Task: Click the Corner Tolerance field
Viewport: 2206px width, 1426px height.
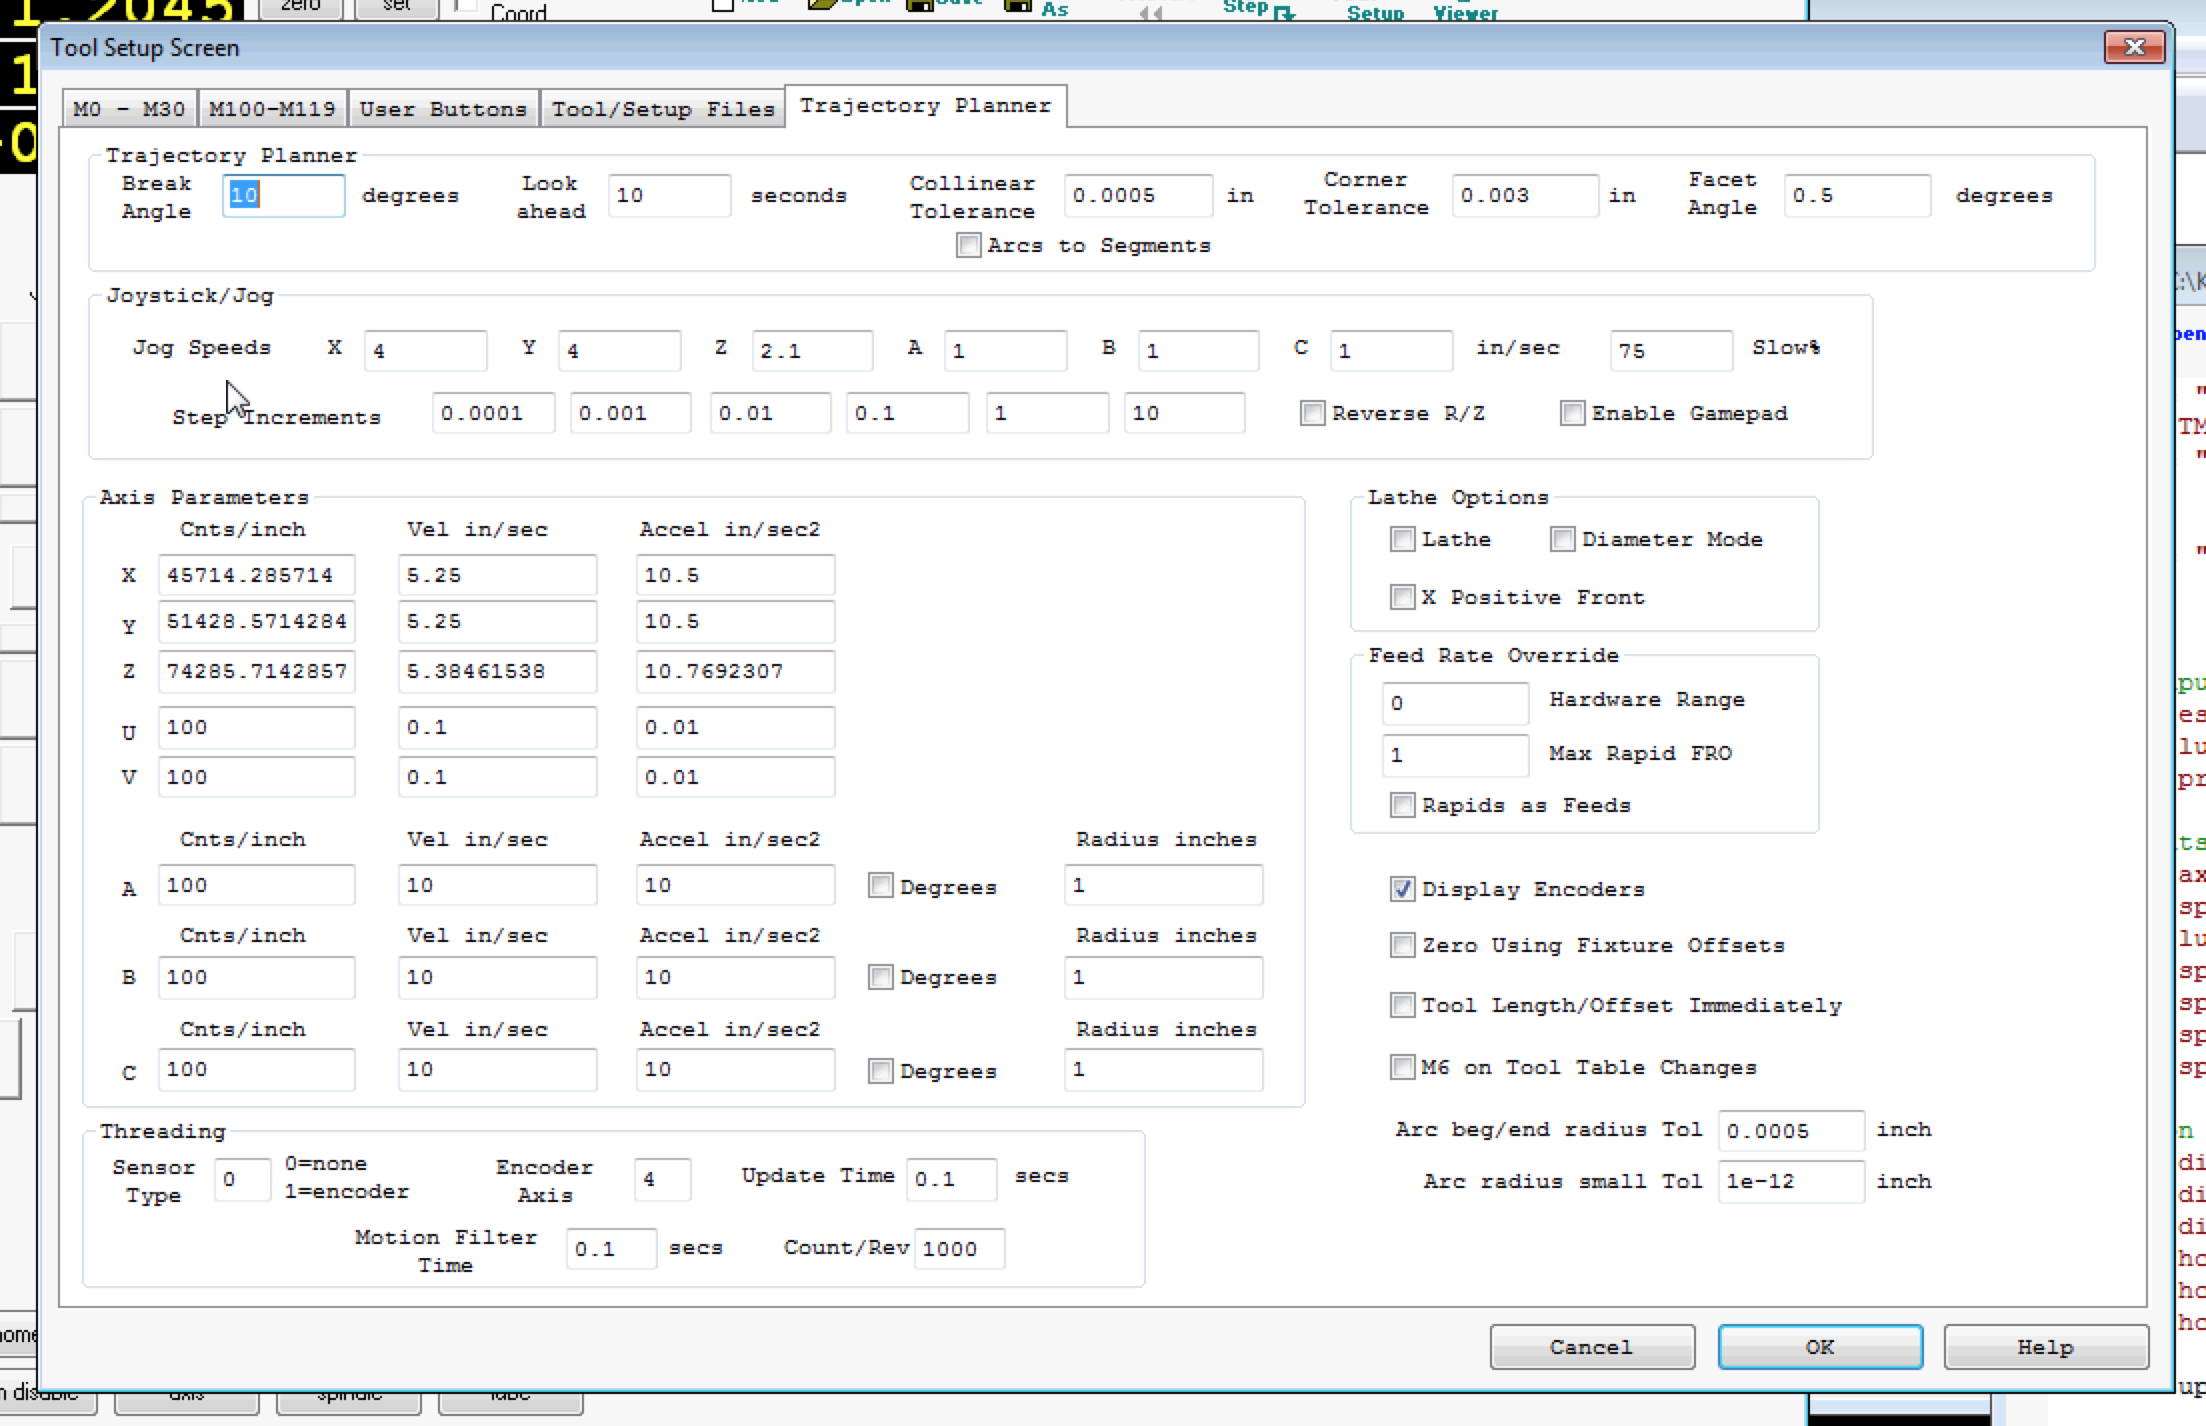Action: [x=1523, y=196]
